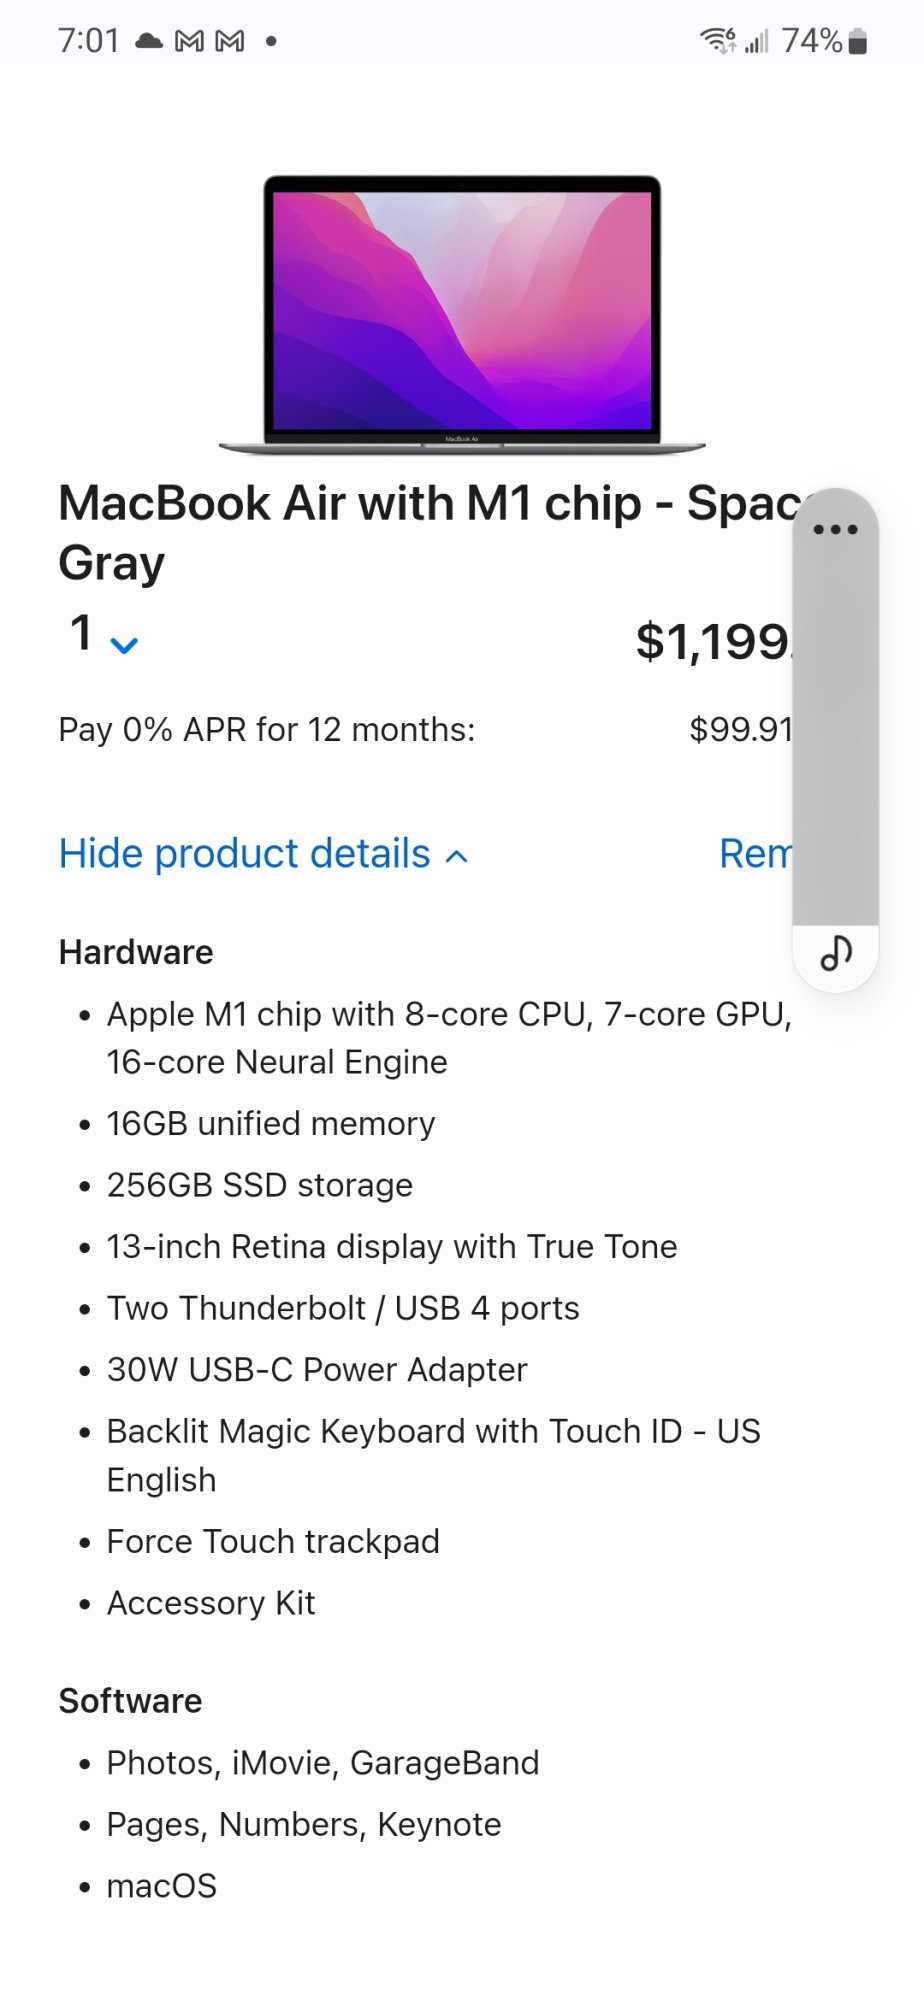This screenshot has height=2000, width=924.
Task: Tap the cellular signal bars icon
Action: [x=757, y=41]
